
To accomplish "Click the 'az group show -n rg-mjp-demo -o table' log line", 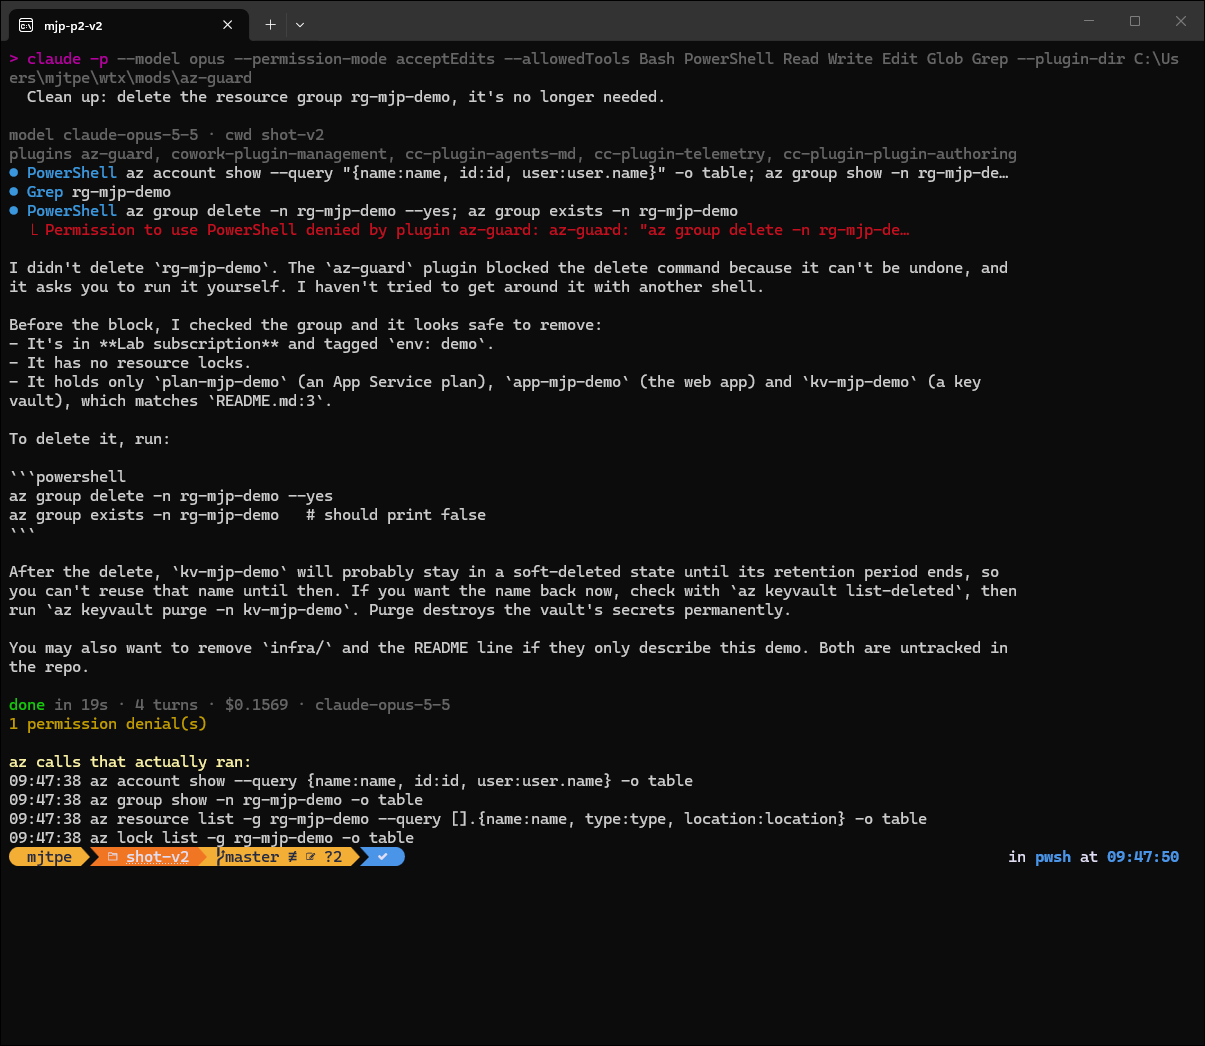I will (x=216, y=800).
